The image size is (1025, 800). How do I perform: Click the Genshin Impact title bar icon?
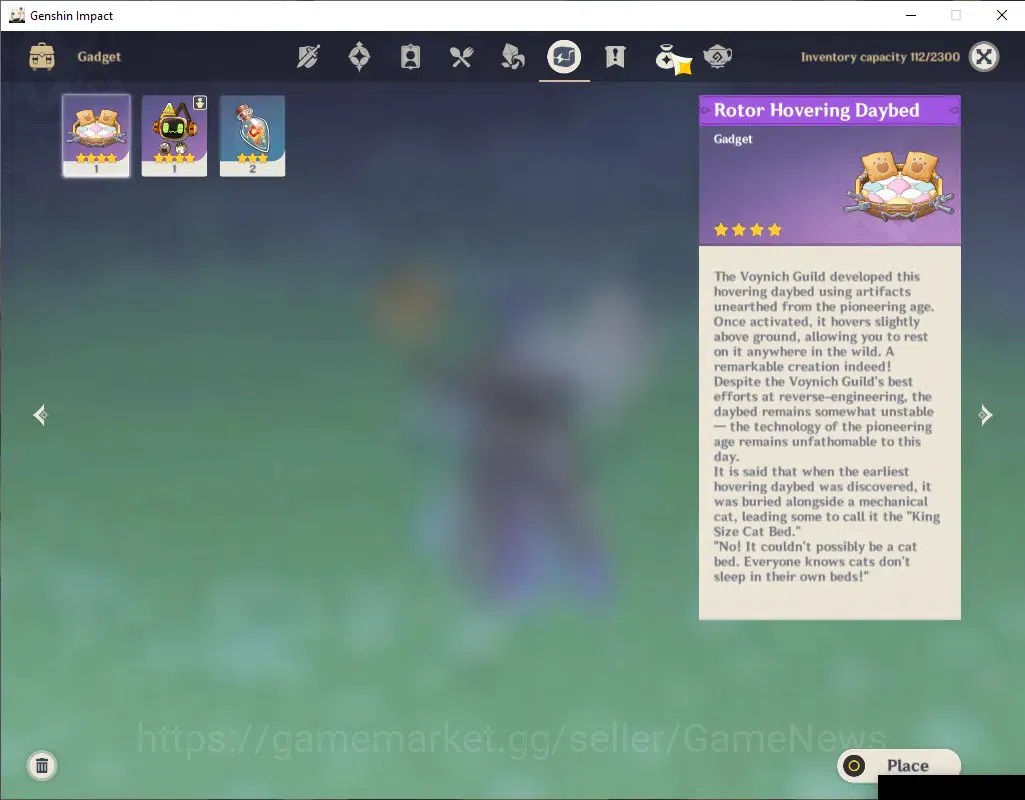pos(16,15)
